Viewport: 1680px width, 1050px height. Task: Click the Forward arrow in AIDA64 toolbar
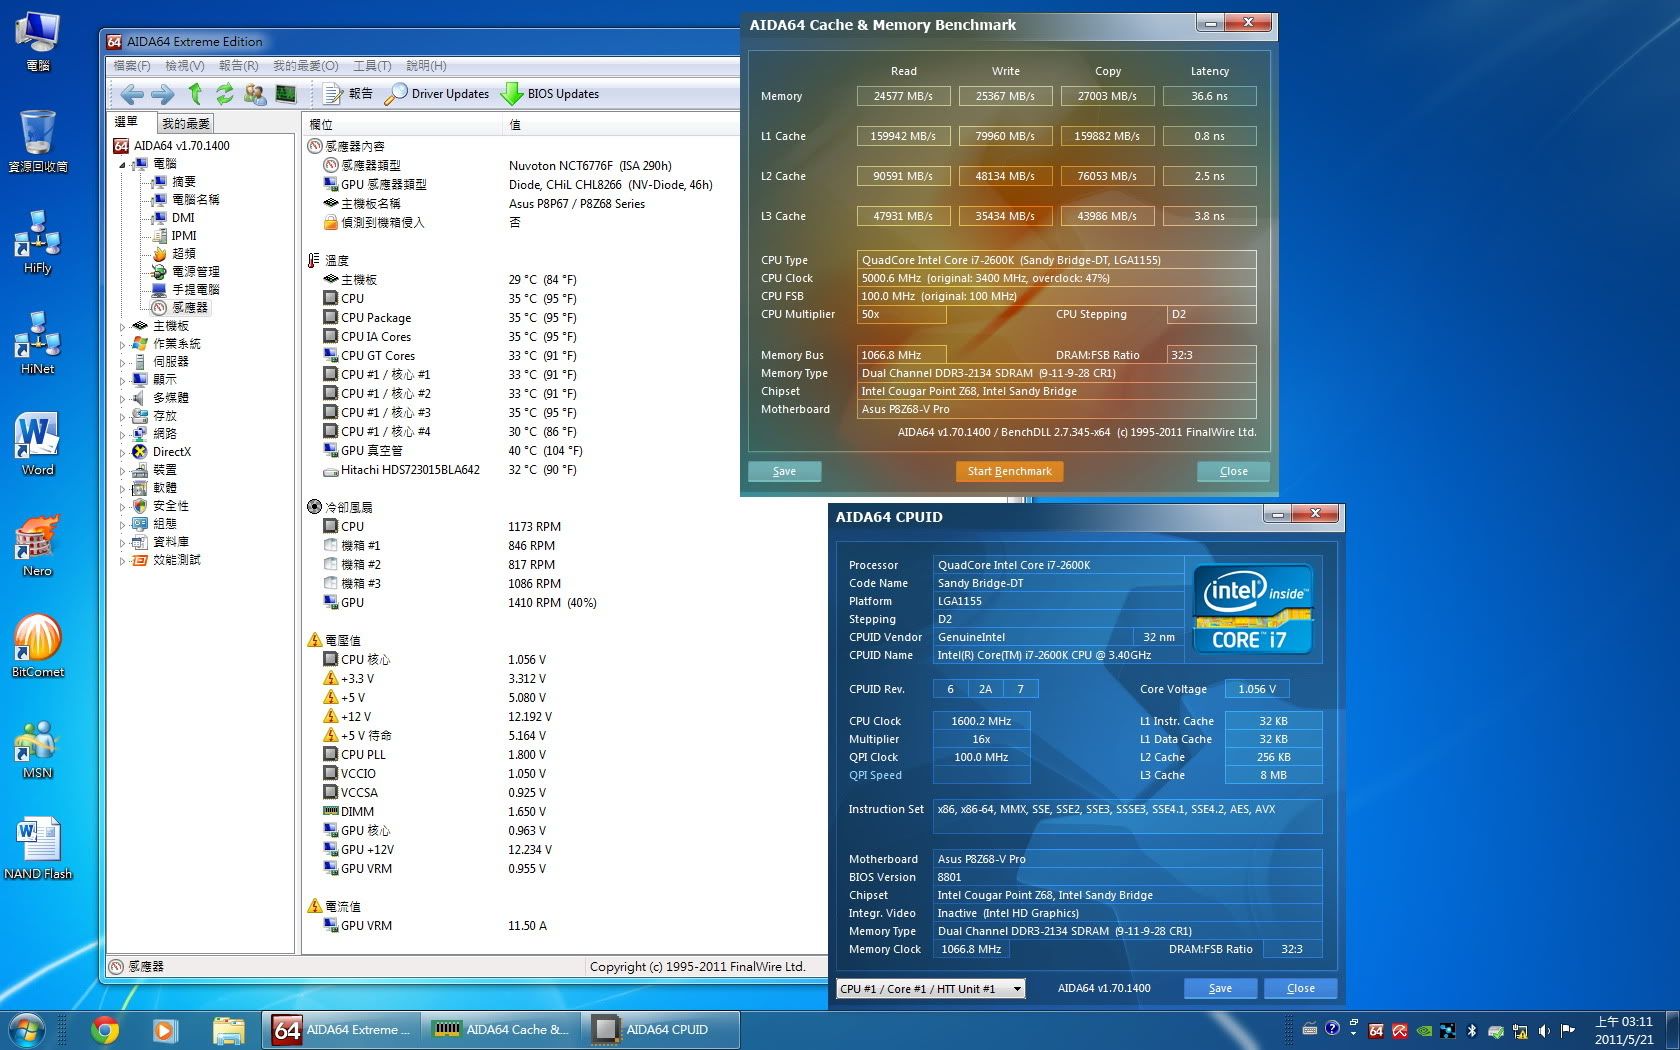point(162,94)
